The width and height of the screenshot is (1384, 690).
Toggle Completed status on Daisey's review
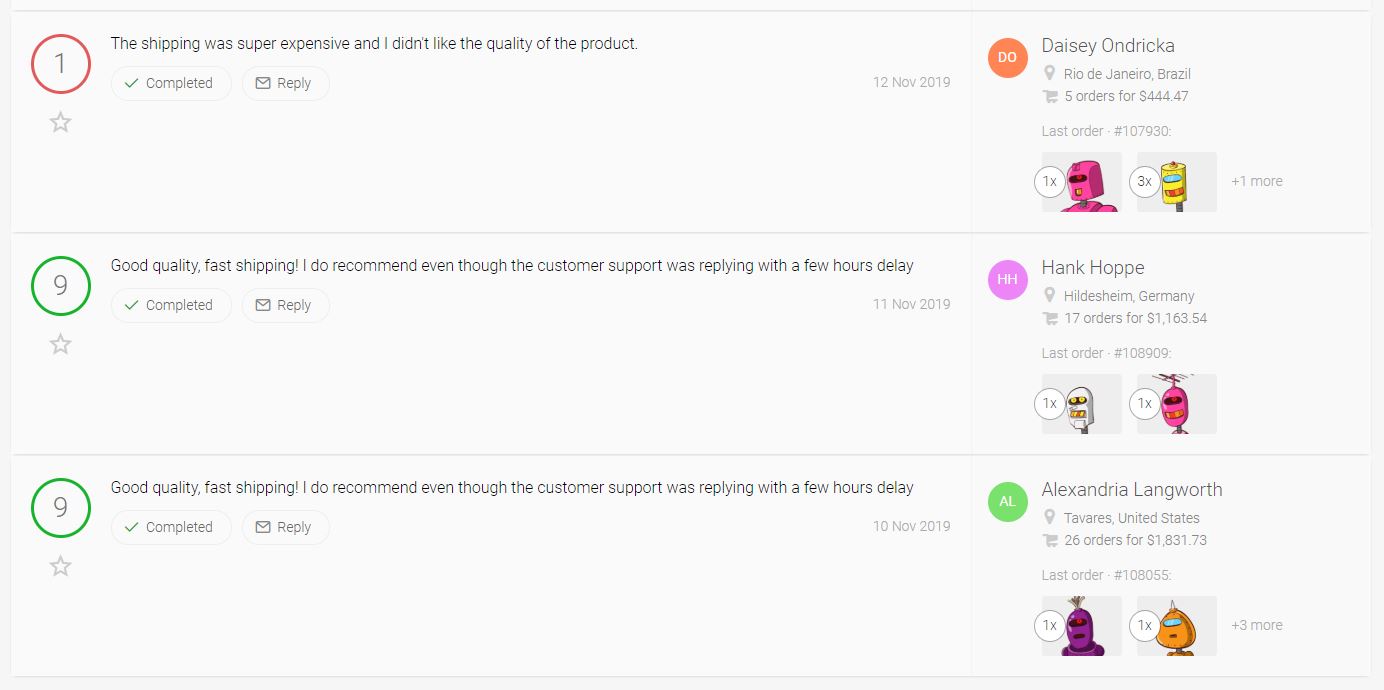tap(171, 83)
